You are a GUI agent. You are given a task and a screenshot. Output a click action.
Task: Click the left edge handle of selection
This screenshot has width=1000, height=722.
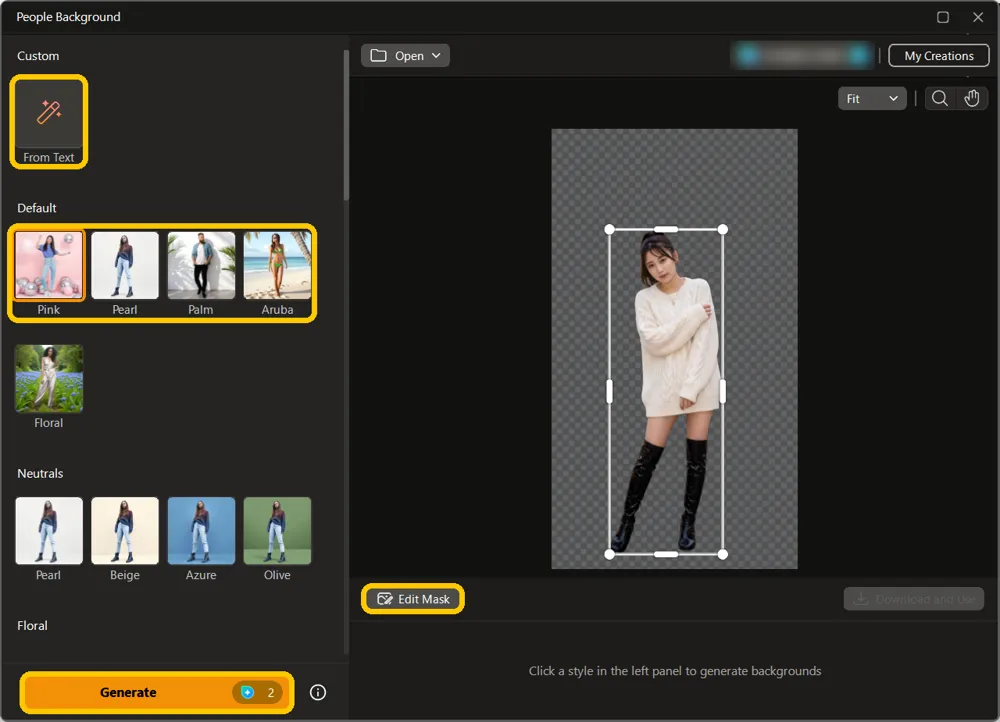click(x=610, y=392)
